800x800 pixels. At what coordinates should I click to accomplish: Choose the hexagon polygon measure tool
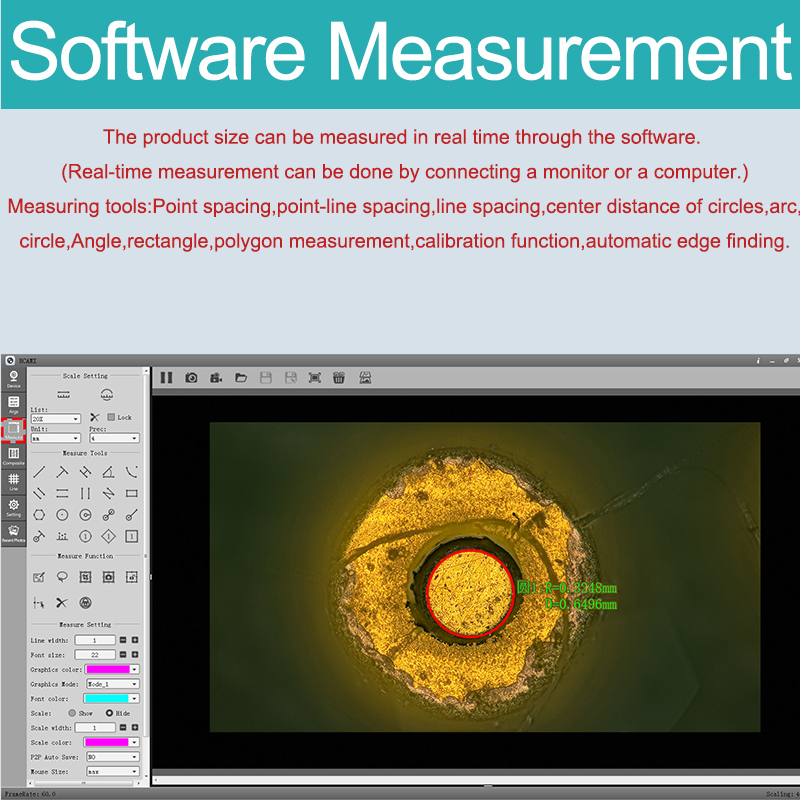pyautogui.click(x=39, y=515)
